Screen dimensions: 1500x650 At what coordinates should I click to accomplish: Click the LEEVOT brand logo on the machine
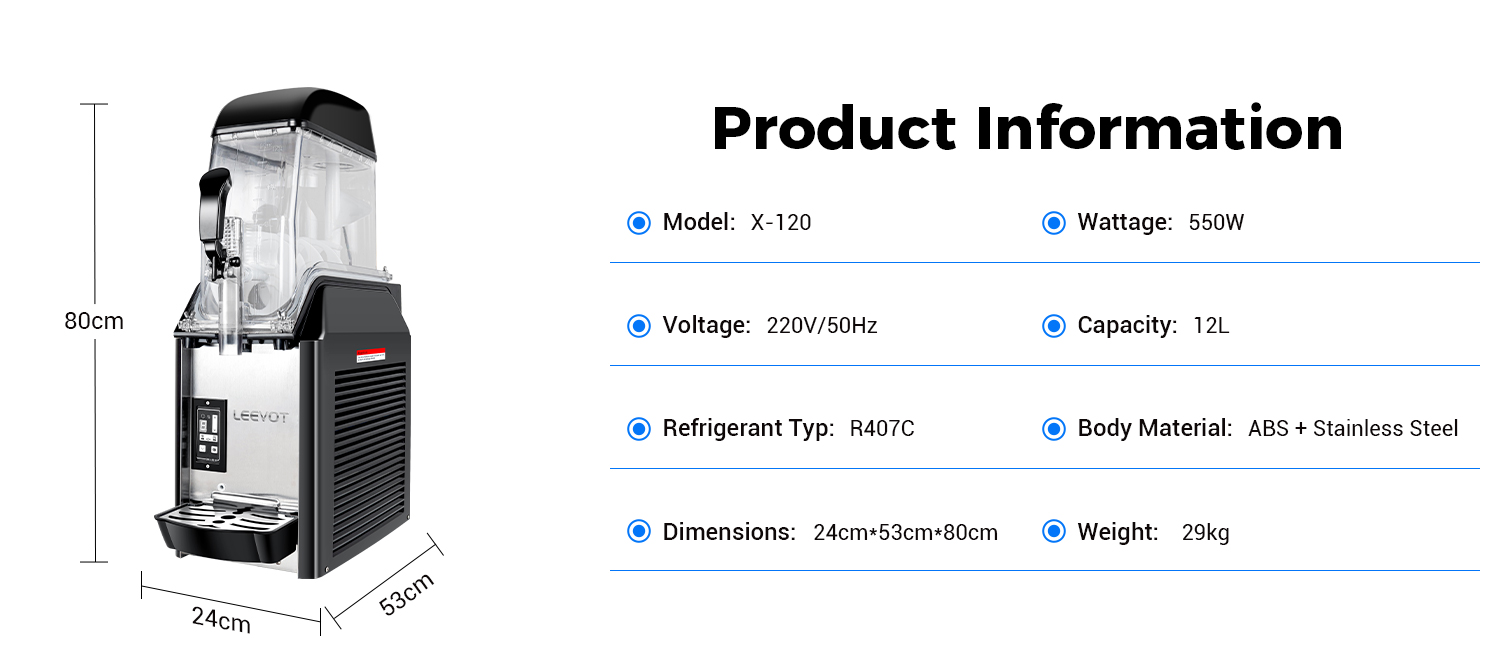[260, 416]
